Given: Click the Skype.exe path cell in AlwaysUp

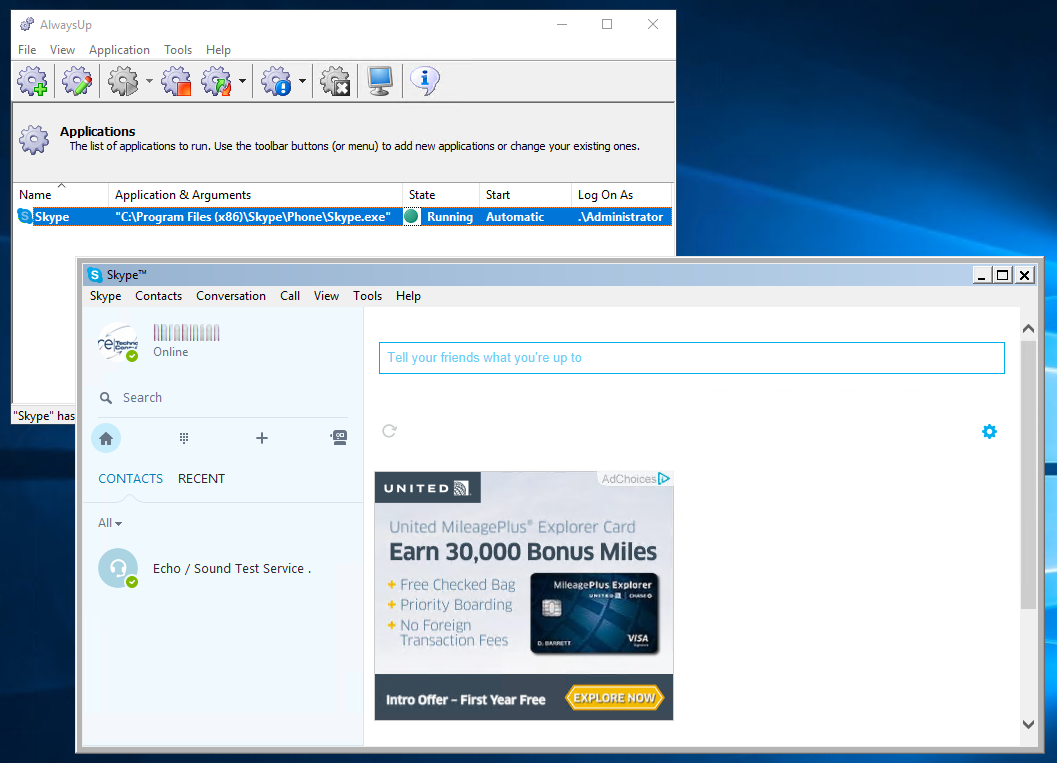Looking at the screenshot, I should (x=253, y=216).
